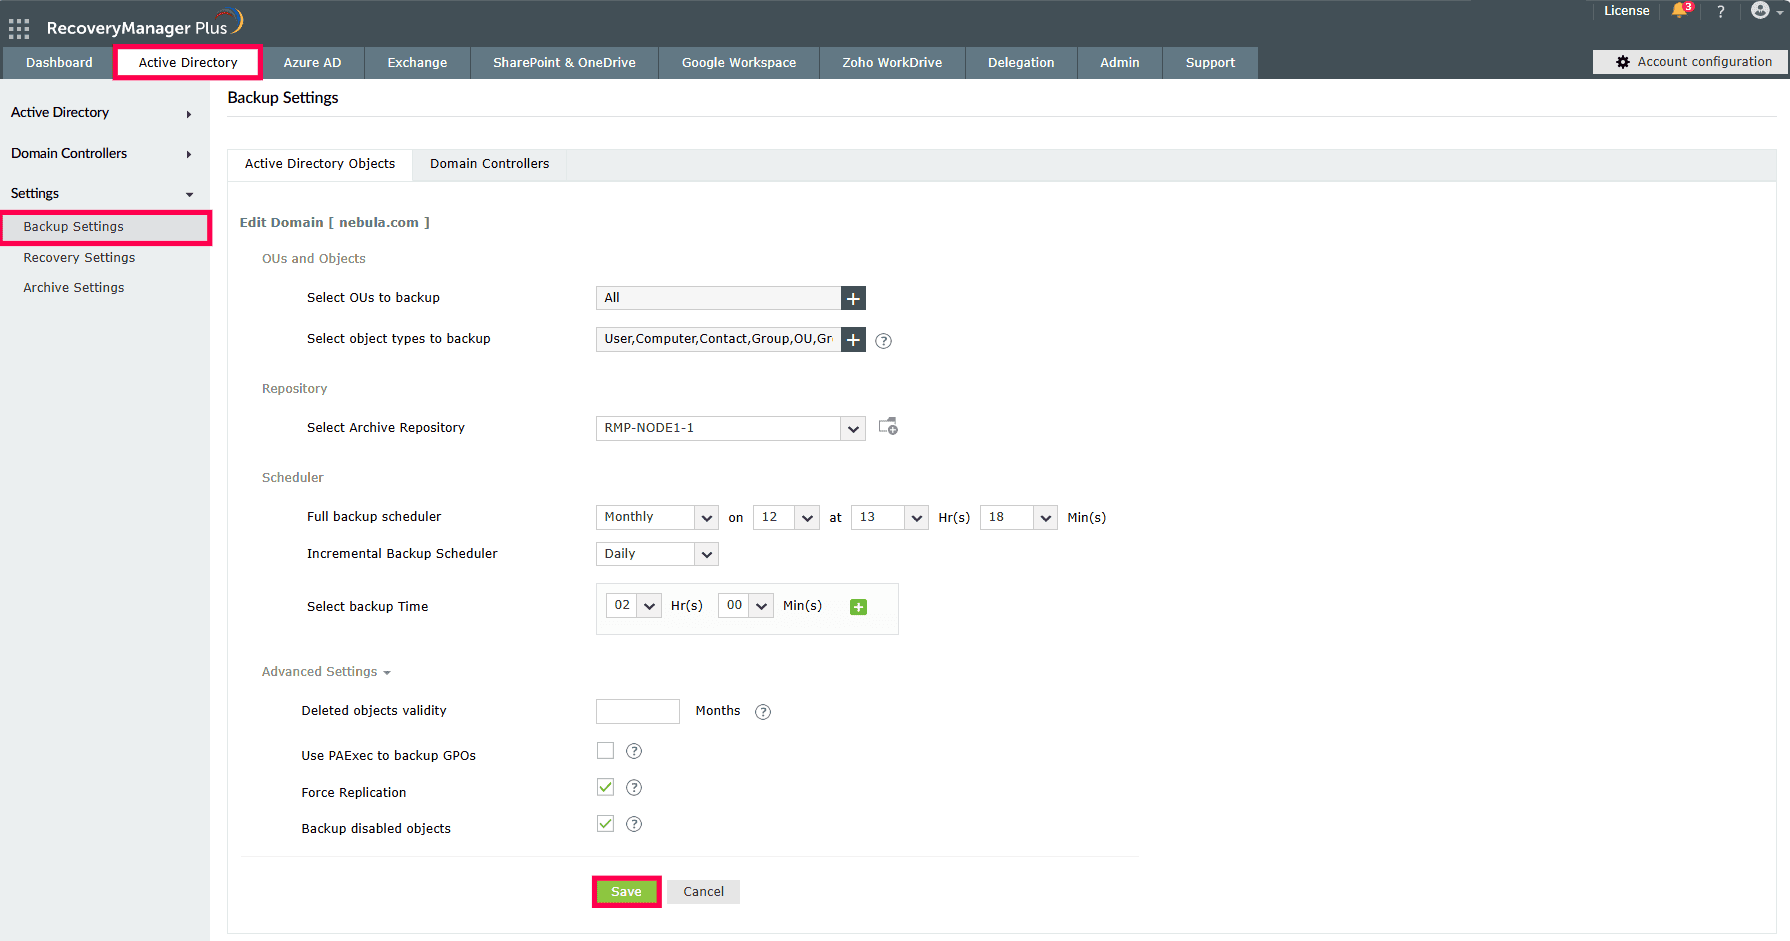This screenshot has width=1790, height=941.
Task: Open Backup Settings in sidebar
Action: pyautogui.click(x=104, y=227)
